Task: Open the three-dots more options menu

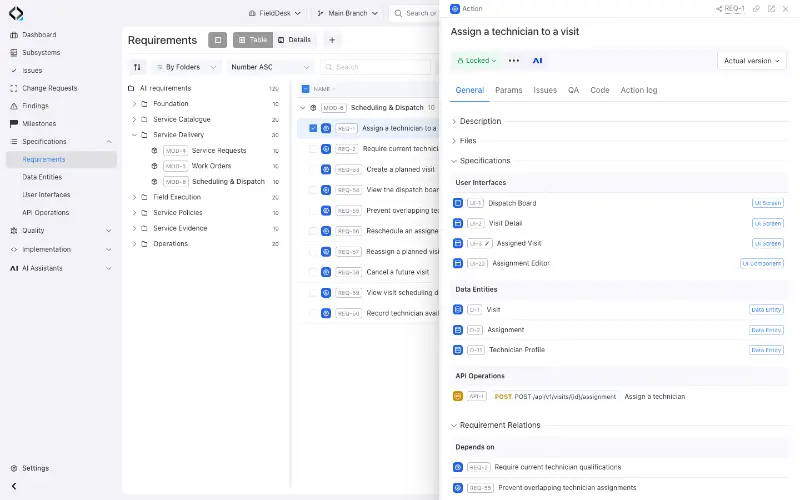Action: (514, 61)
